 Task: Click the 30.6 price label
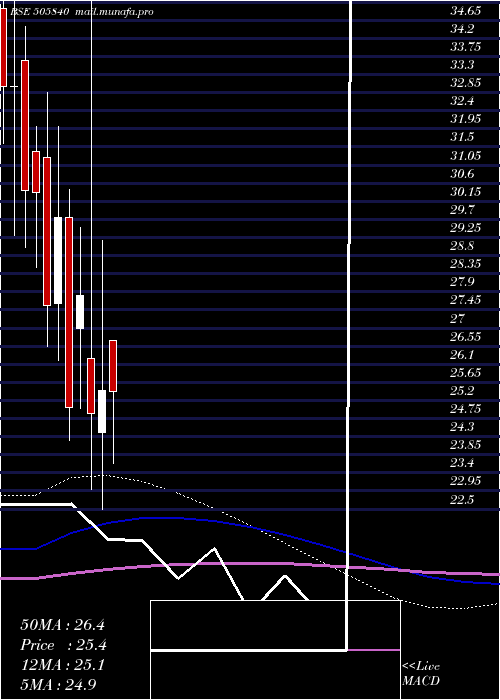click(462, 174)
